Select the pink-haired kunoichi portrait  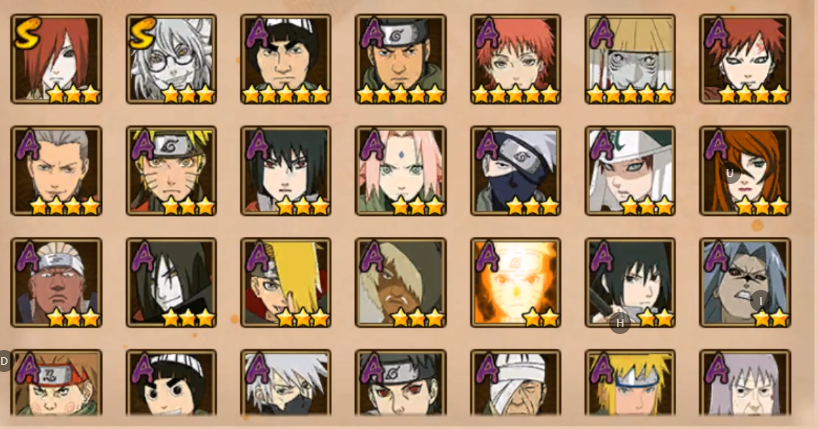pyautogui.click(x=401, y=171)
